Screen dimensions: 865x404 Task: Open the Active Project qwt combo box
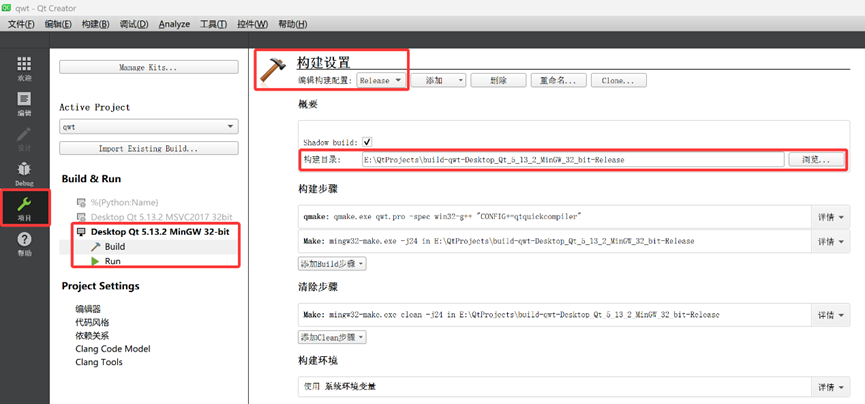[x=149, y=126]
